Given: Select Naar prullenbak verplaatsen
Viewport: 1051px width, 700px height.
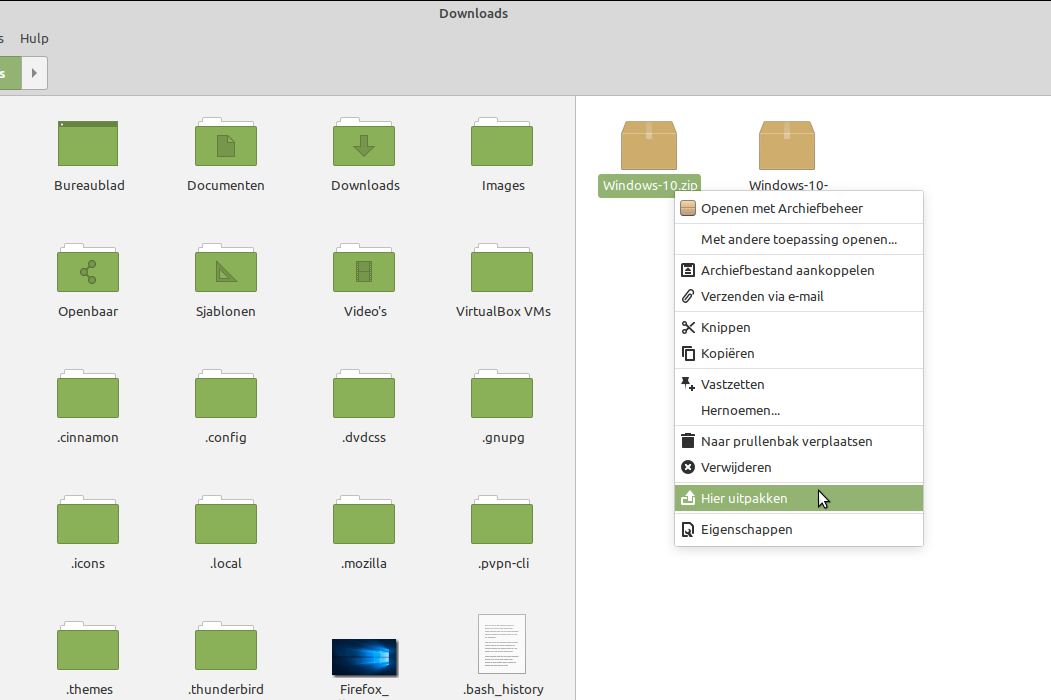Looking at the screenshot, I should (x=786, y=441).
